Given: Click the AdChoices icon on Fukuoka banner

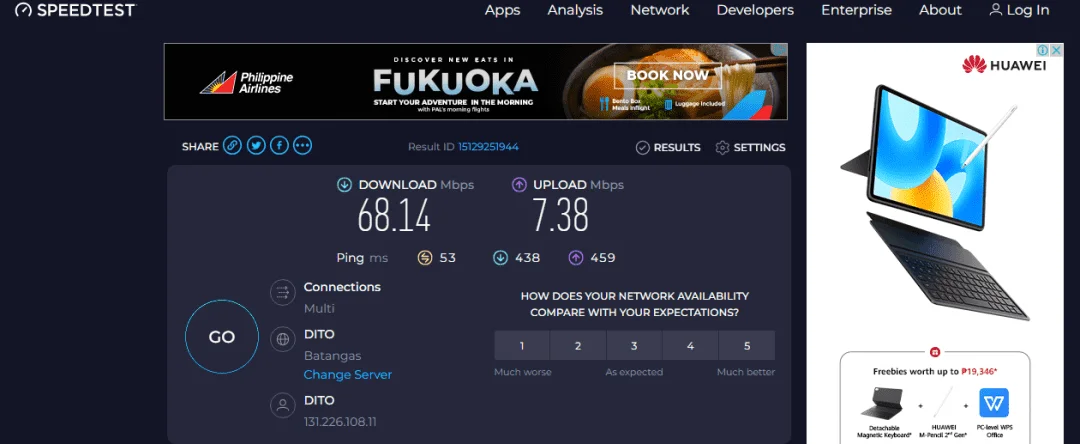Looking at the screenshot, I should click(x=780, y=50).
